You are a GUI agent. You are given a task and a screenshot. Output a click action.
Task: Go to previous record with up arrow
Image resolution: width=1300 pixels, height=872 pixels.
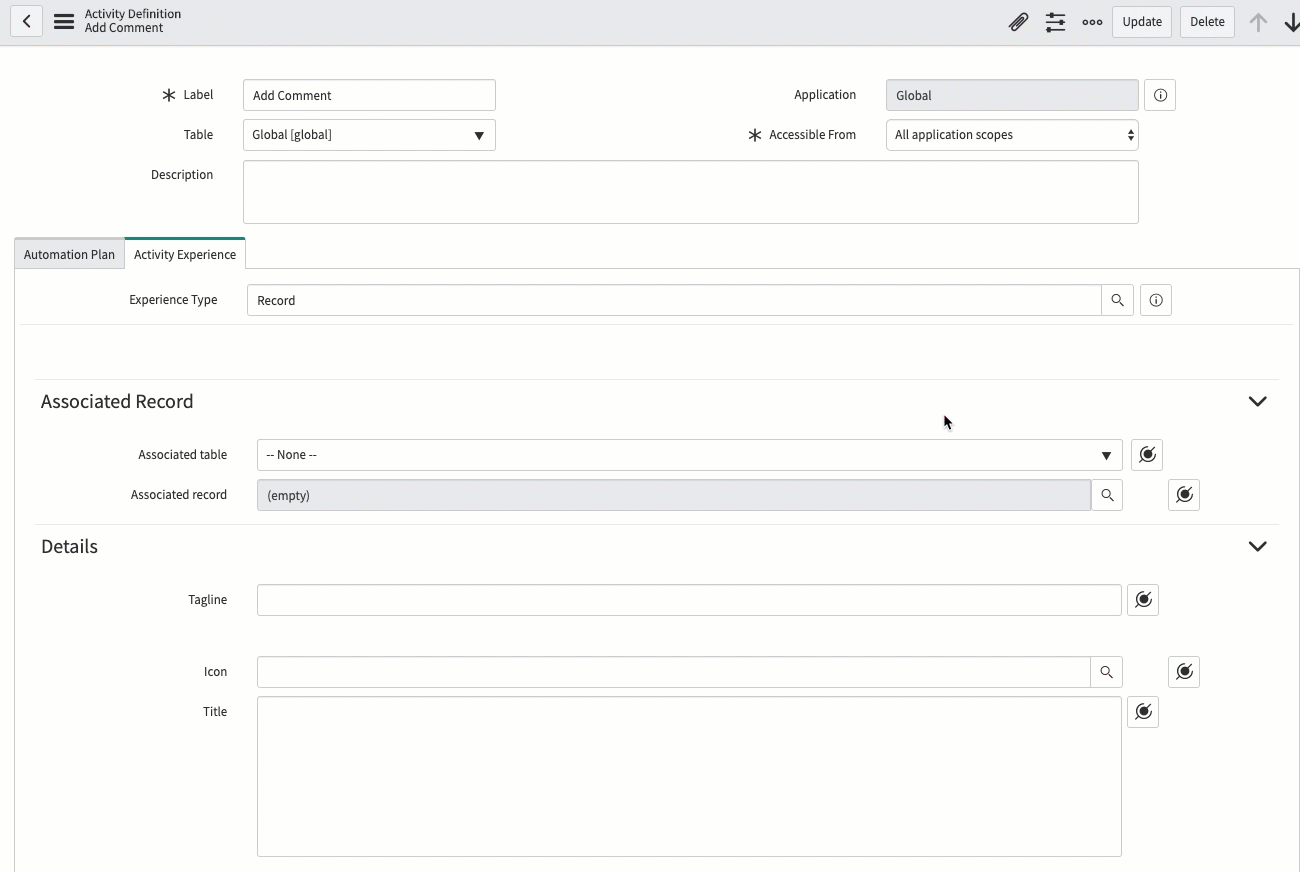[x=1258, y=21]
